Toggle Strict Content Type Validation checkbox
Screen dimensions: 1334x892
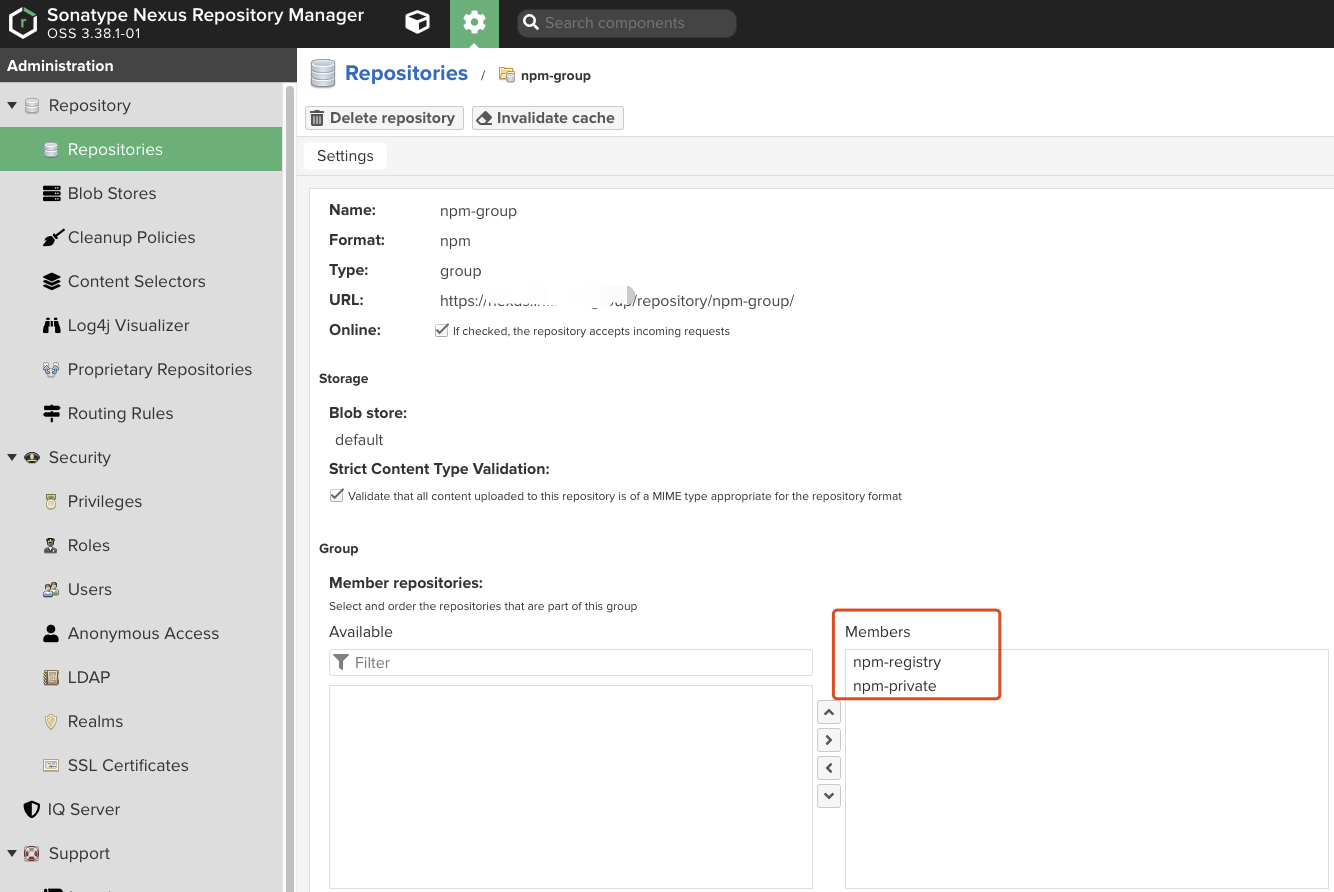[x=336, y=495]
